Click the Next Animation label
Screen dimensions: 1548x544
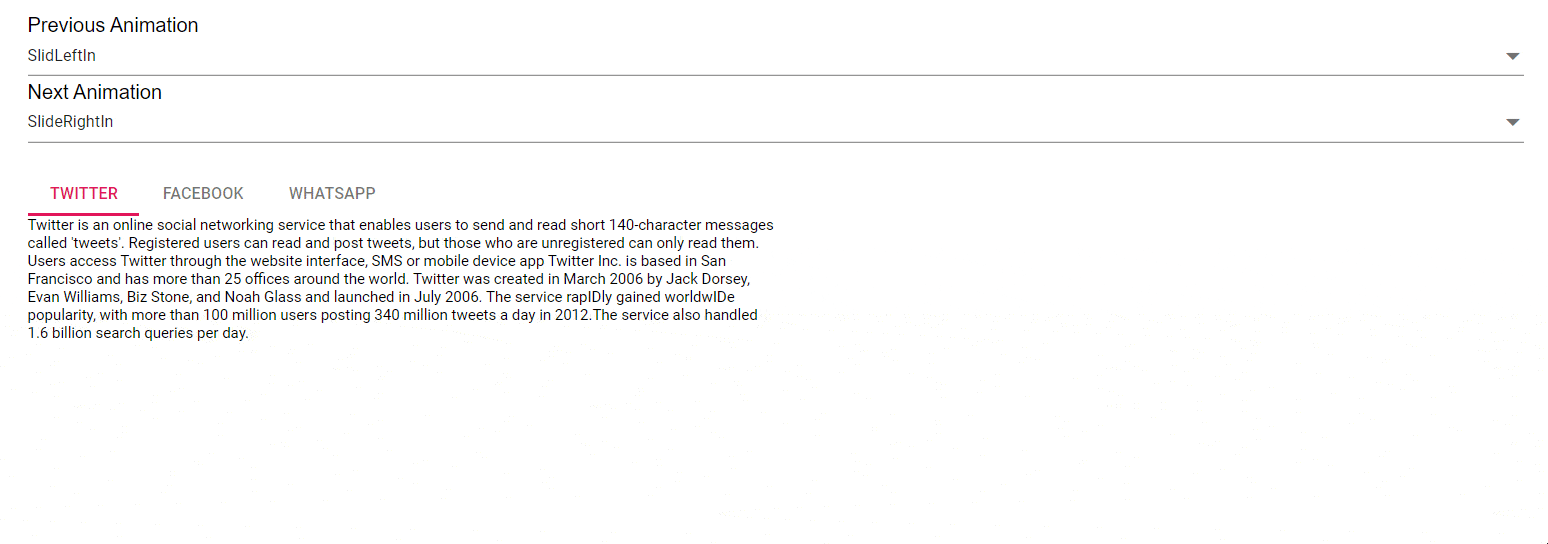point(95,92)
